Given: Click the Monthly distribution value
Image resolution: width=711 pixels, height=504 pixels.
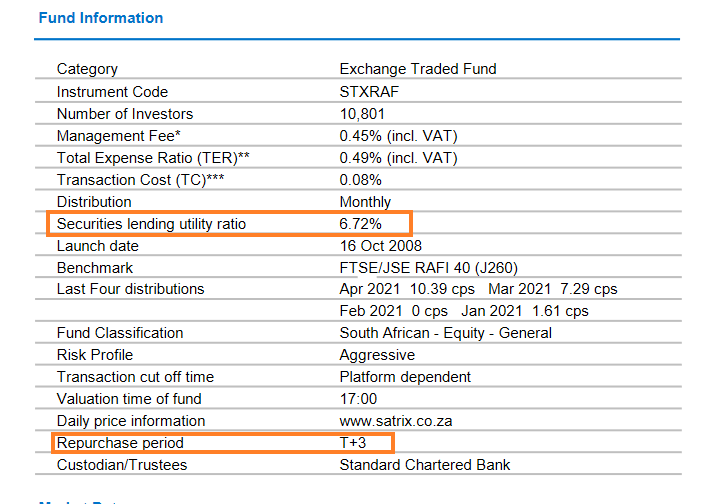Looking at the screenshot, I should 365,202.
